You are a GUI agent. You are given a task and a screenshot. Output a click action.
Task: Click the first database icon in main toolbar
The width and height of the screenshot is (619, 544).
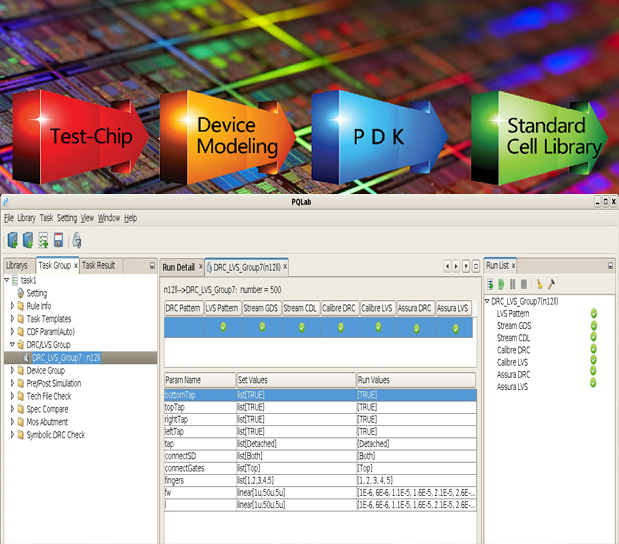coord(12,240)
